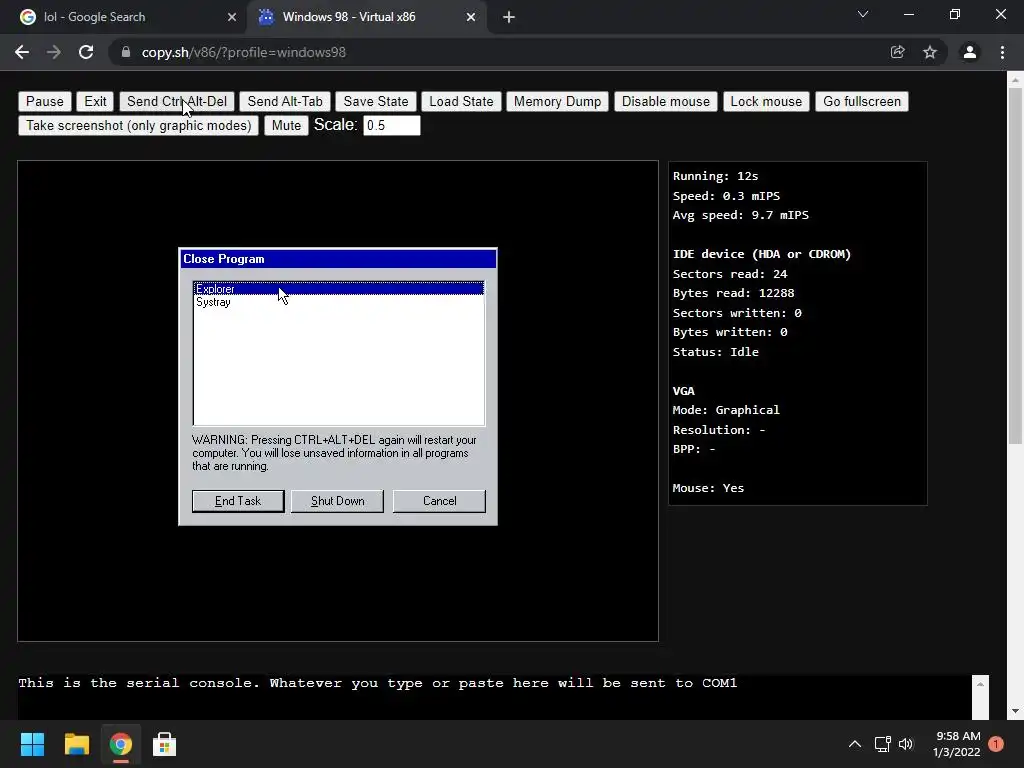Bookmark this page with the star icon
The width and height of the screenshot is (1024, 768).
[930, 52]
